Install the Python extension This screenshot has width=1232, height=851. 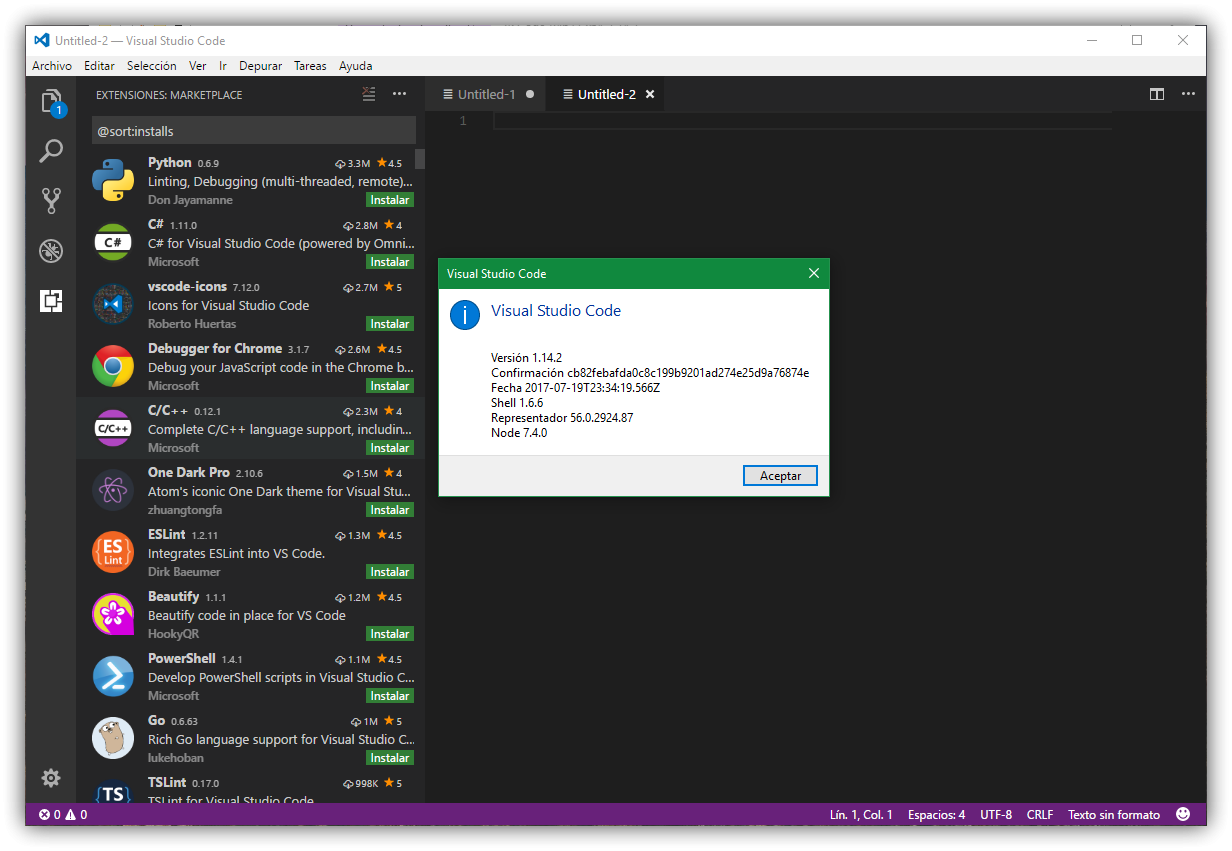click(389, 200)
